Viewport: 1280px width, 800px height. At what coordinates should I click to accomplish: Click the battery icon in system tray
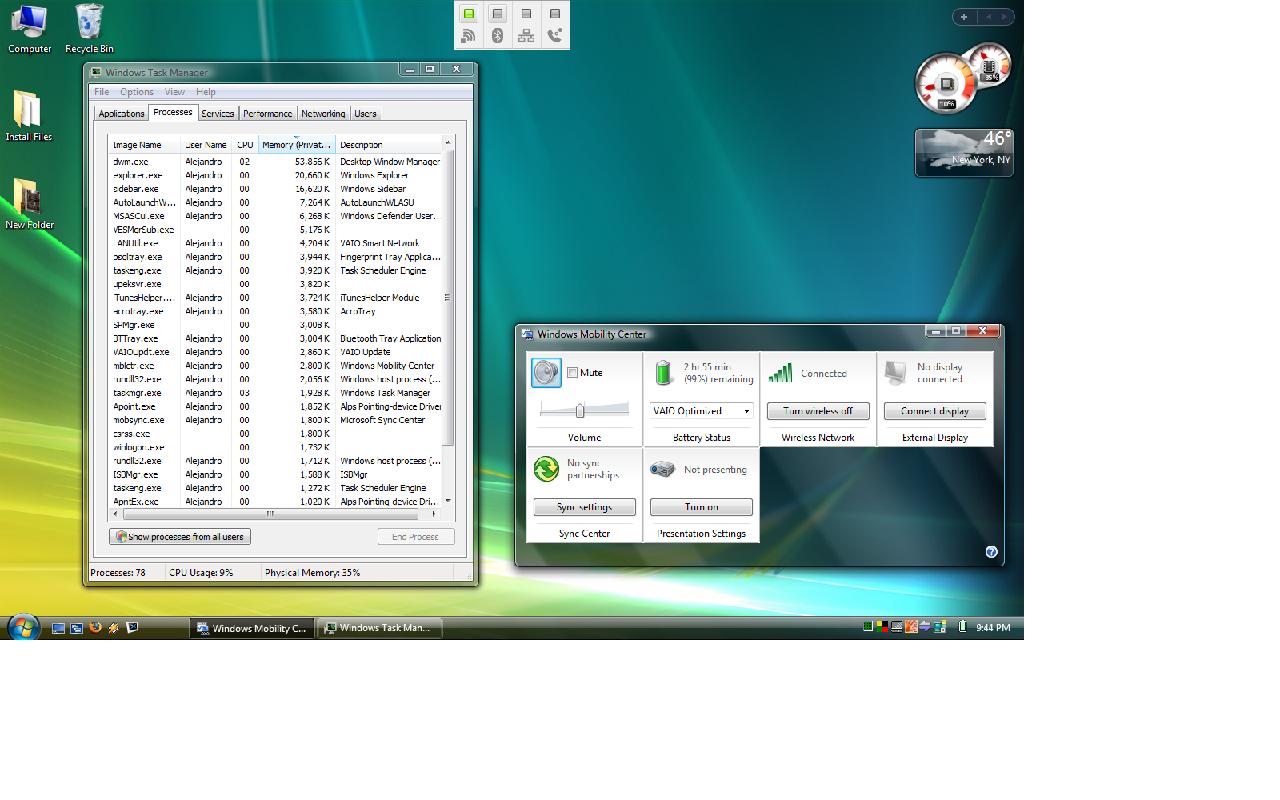point(962,627)
